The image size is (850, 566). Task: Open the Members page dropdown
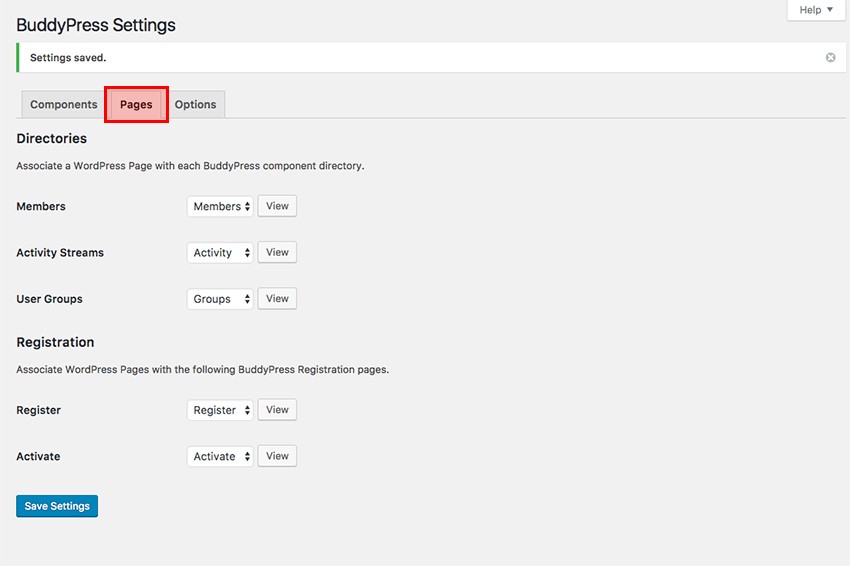click(x=220, y=206)
